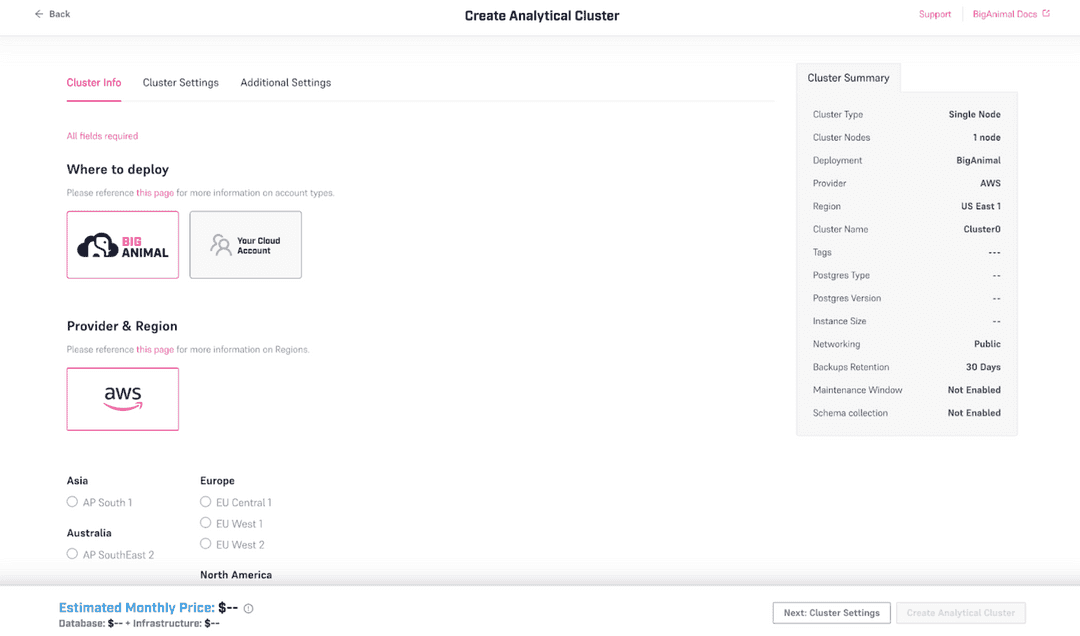Select the Your Cloud Account card
Screen dimensions: 1080x636
pos(245,245)
